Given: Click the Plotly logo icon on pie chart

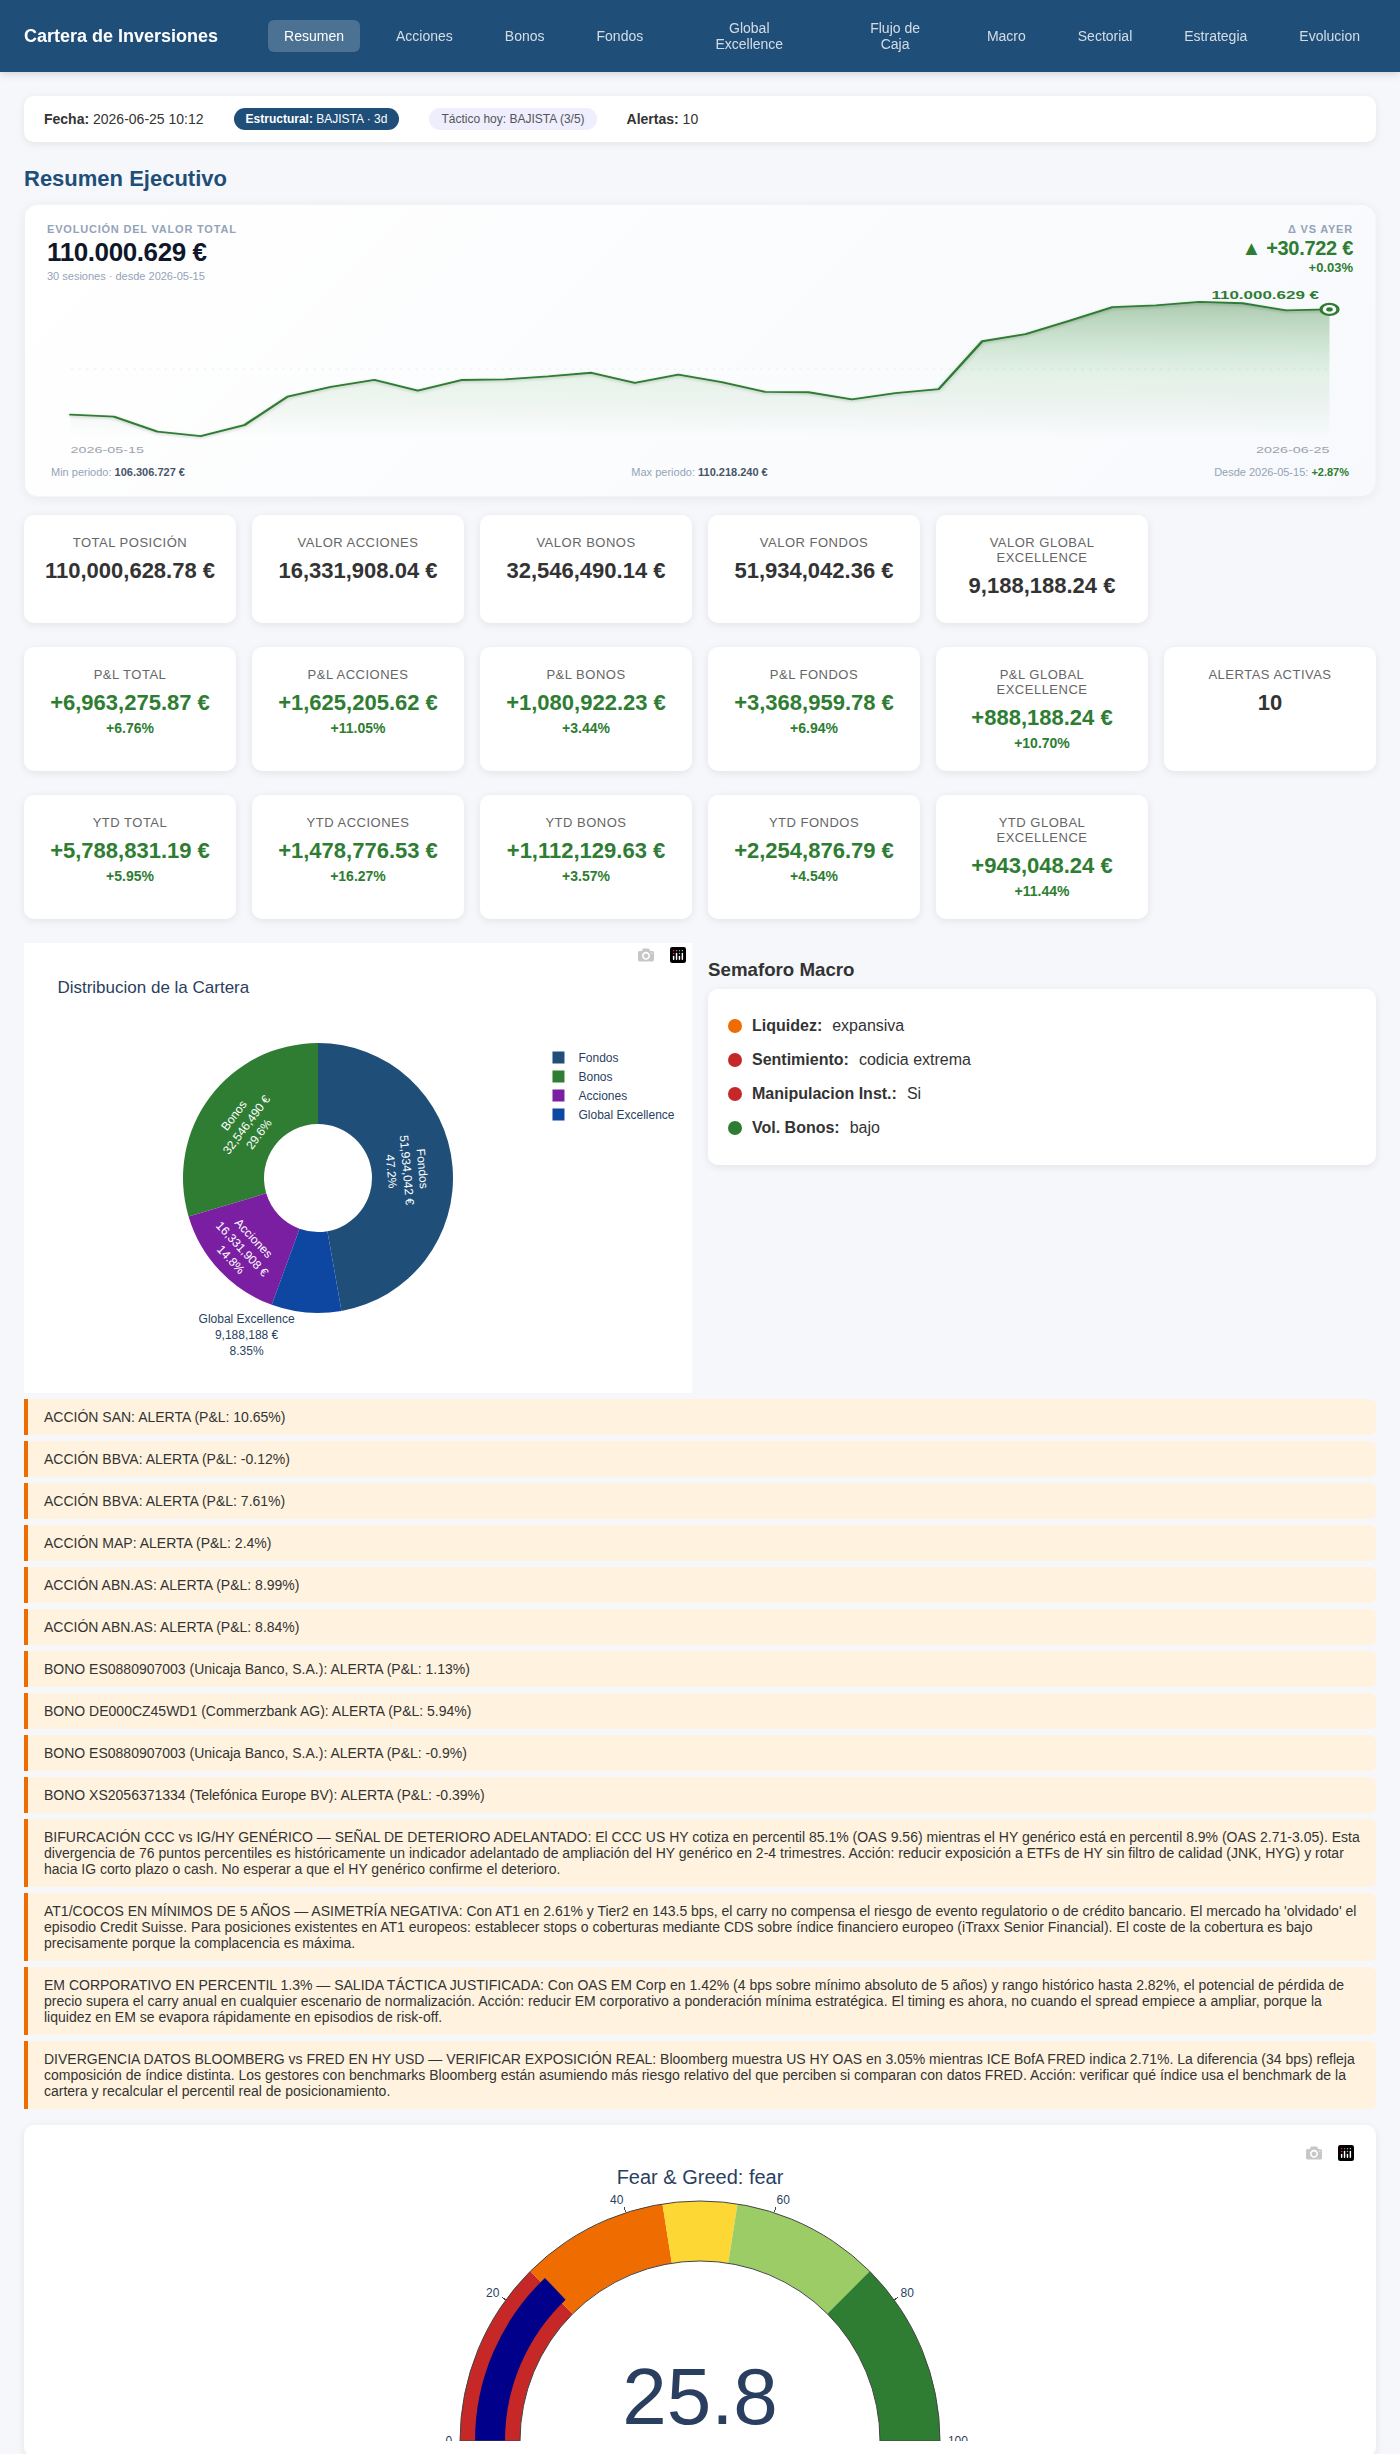Looking at the screenshot, I should click(678, 955).
